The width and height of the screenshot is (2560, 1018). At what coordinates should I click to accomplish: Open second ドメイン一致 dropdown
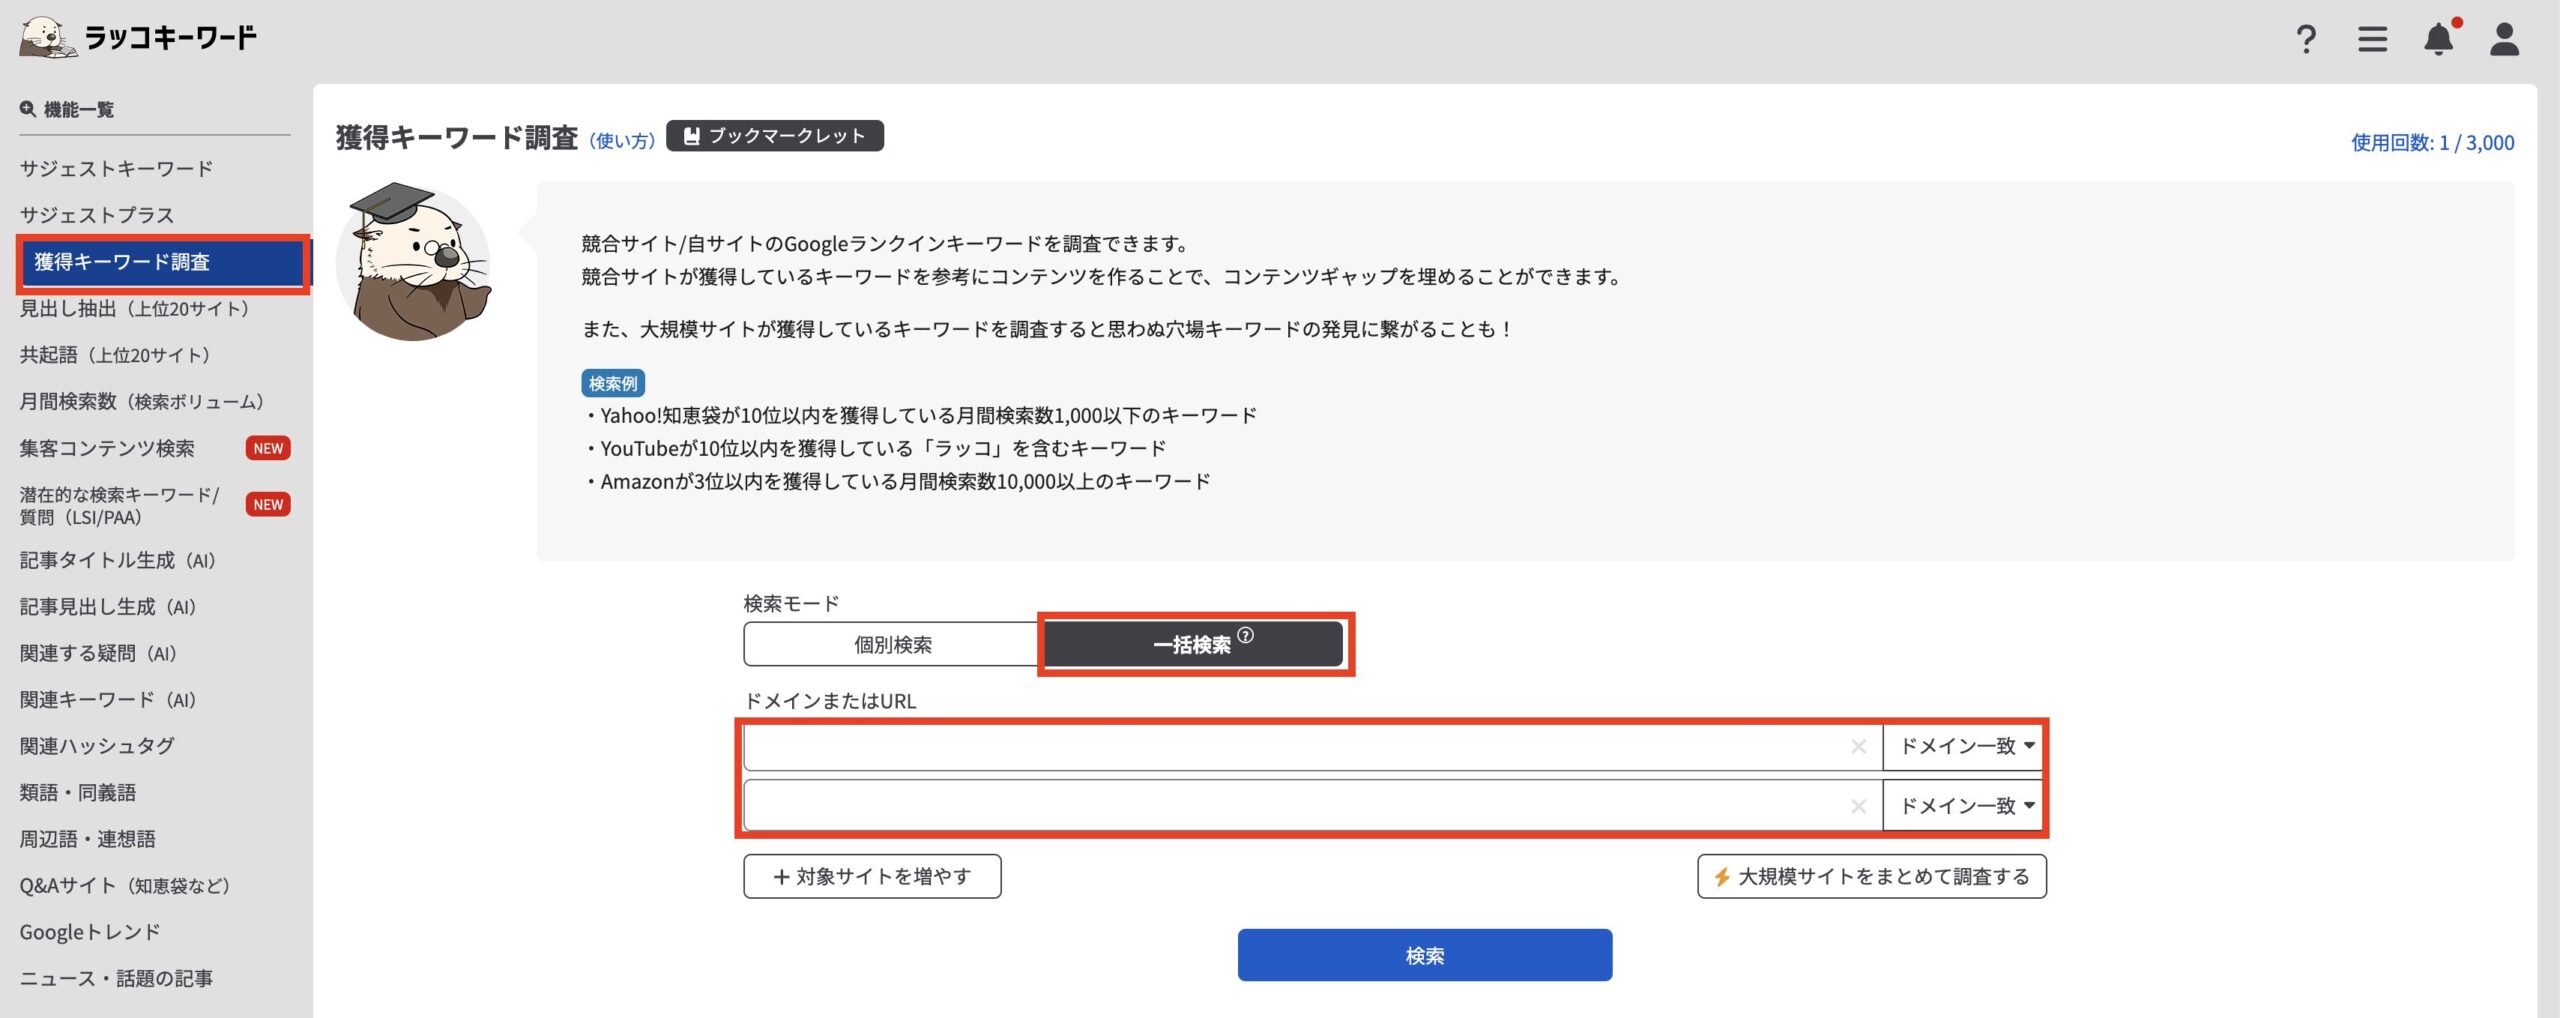click(x=1964, y=806)
